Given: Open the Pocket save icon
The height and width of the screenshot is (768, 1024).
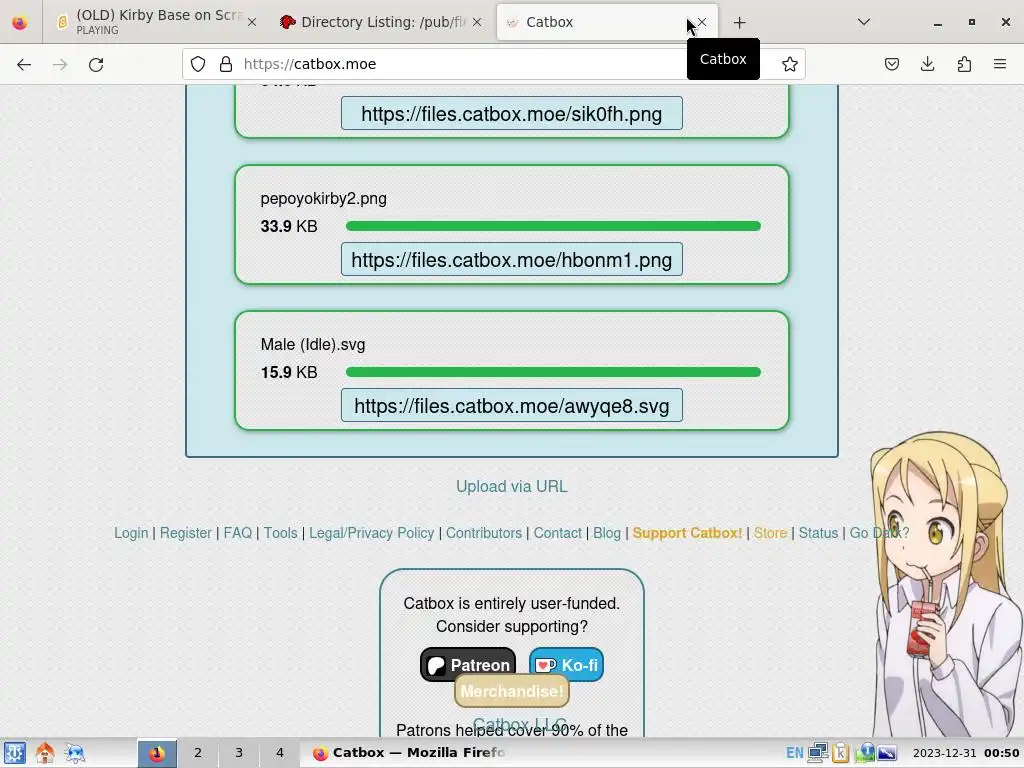Looking at the screenshot, I should (x=892, y=64).
